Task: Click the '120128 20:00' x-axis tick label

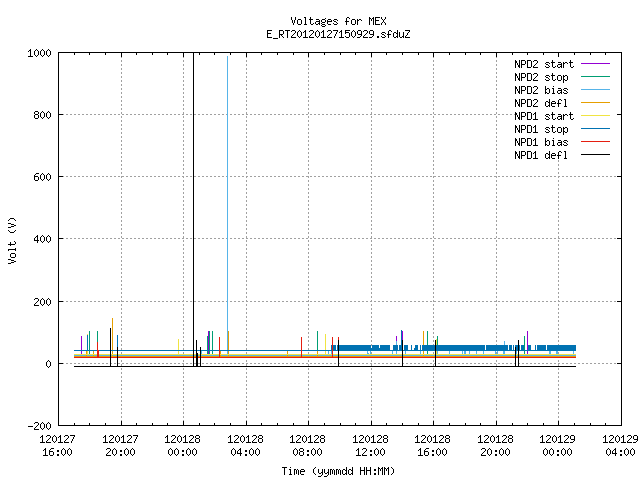Action: point(495,446)
